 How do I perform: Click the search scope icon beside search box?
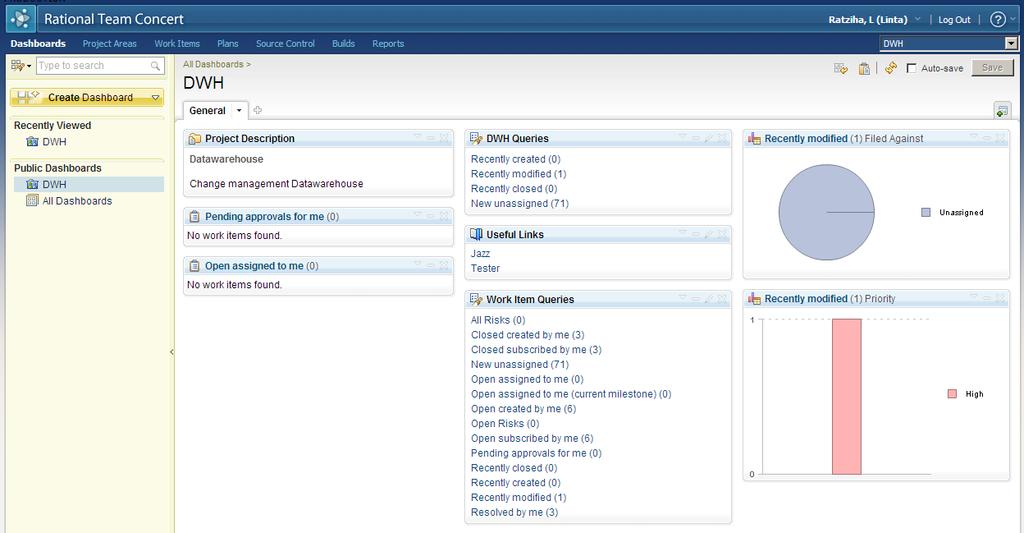pyautogui.click(x=20, y=65)
